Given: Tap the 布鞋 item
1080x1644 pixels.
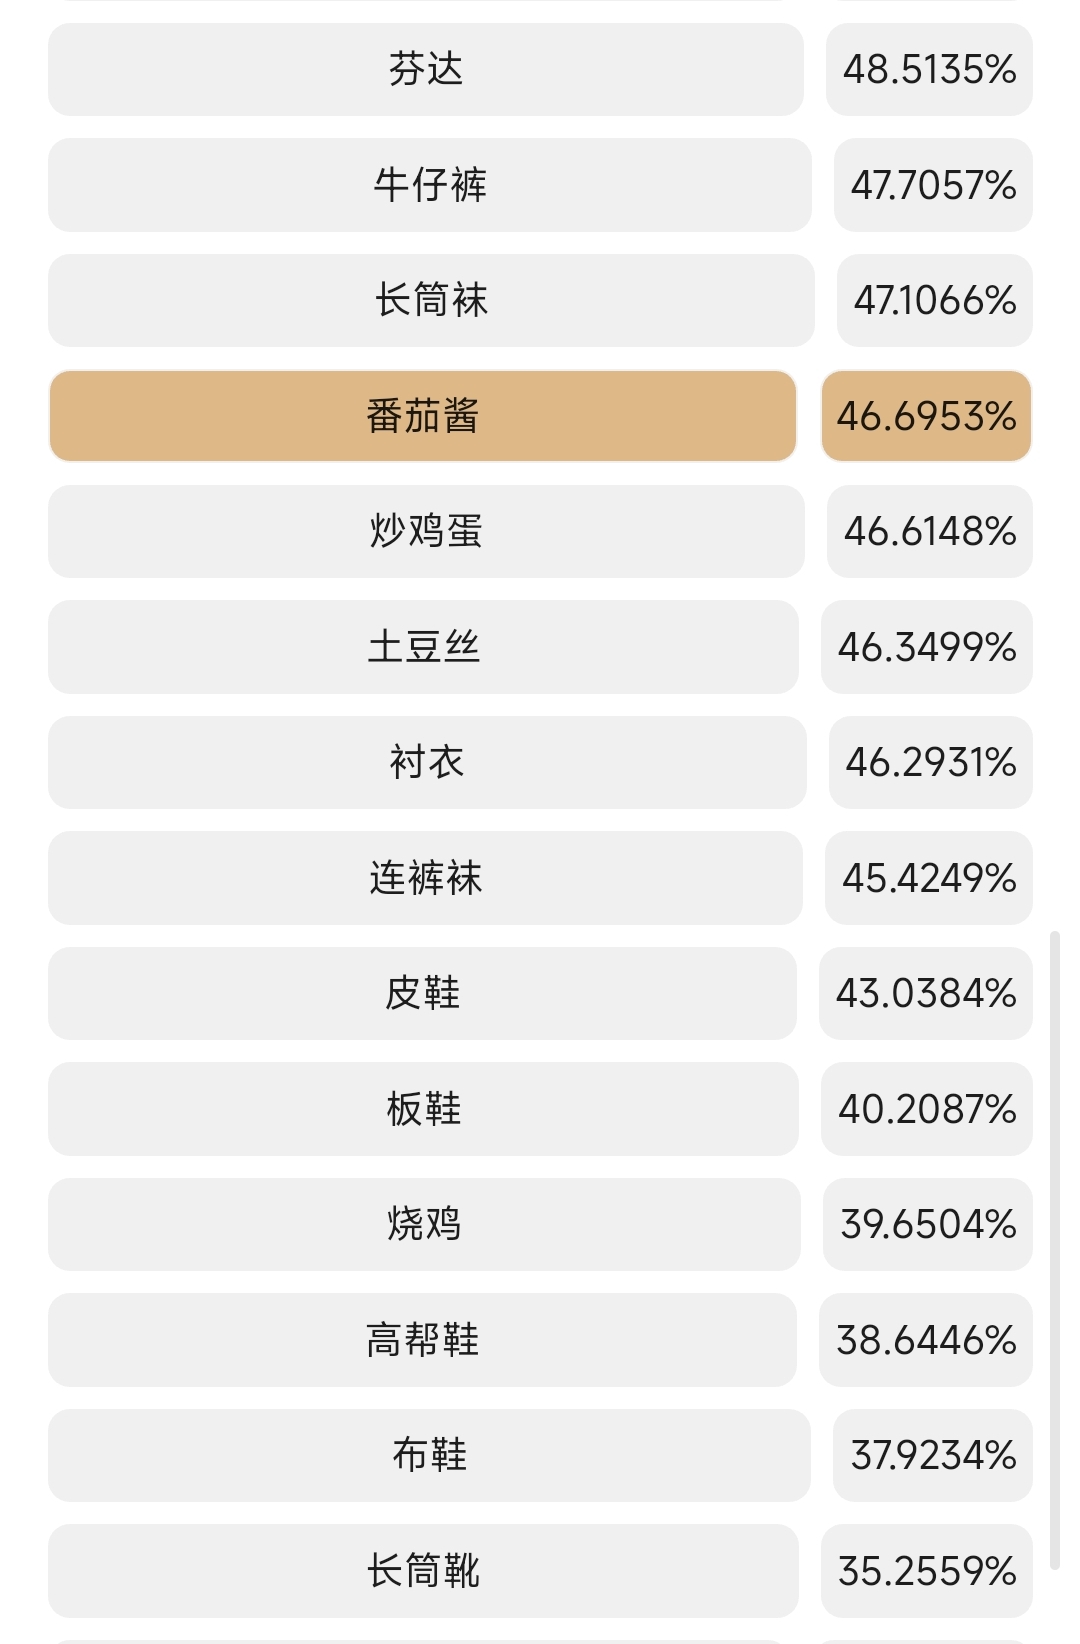Looking at the screenshot, I should 429,1455.
